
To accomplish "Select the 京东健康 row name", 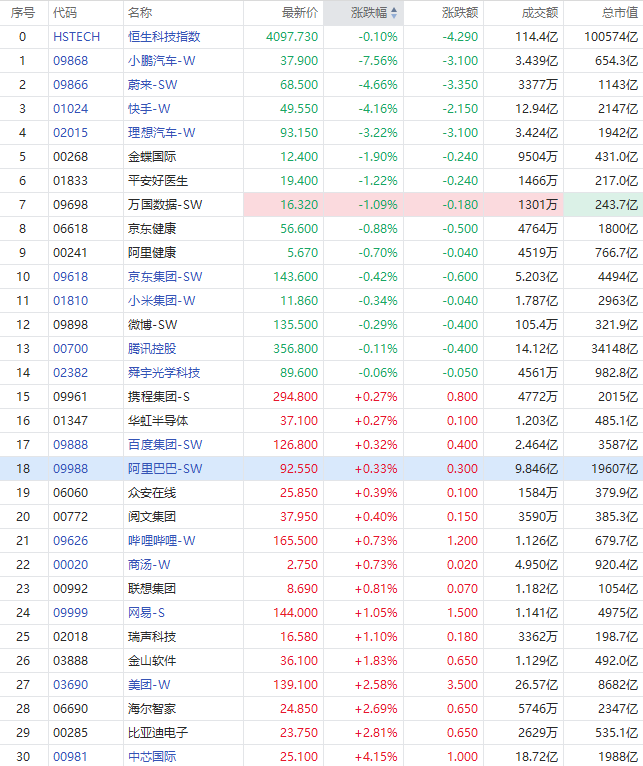I will coord(152,228).
